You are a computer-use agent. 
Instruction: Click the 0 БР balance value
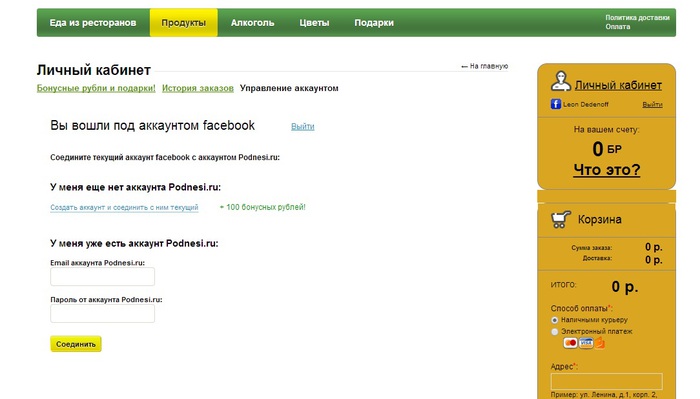[607, 149]
